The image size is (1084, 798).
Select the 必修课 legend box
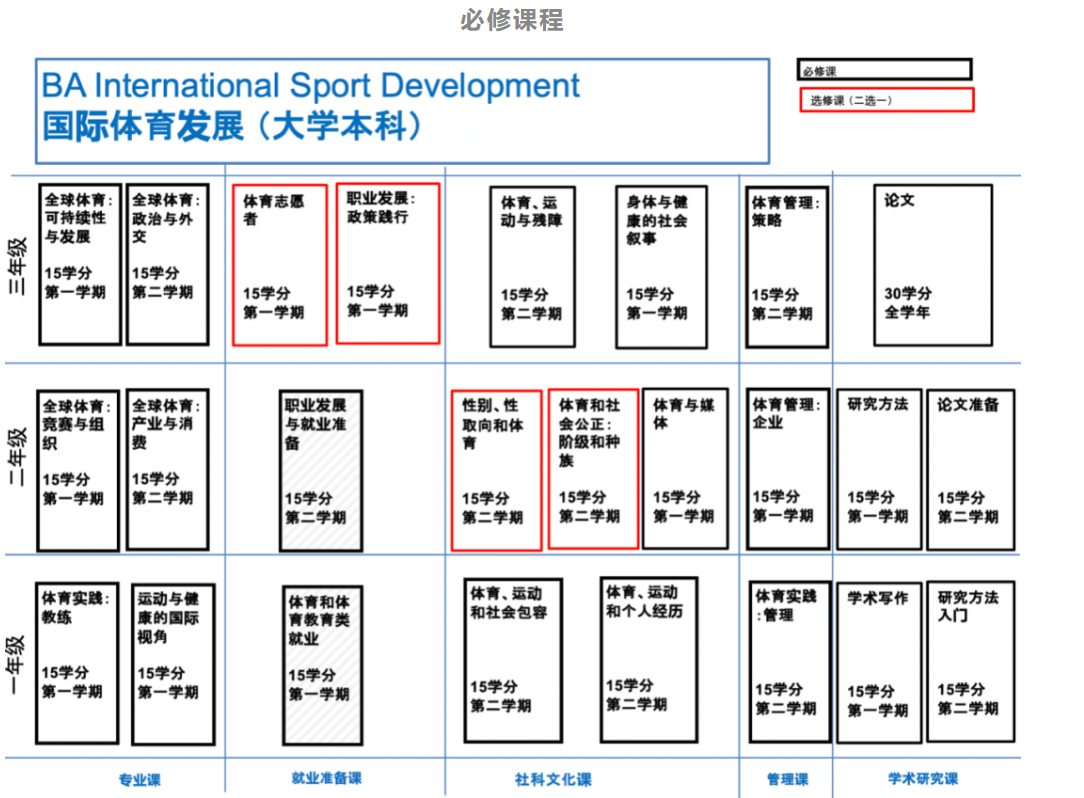885,71
